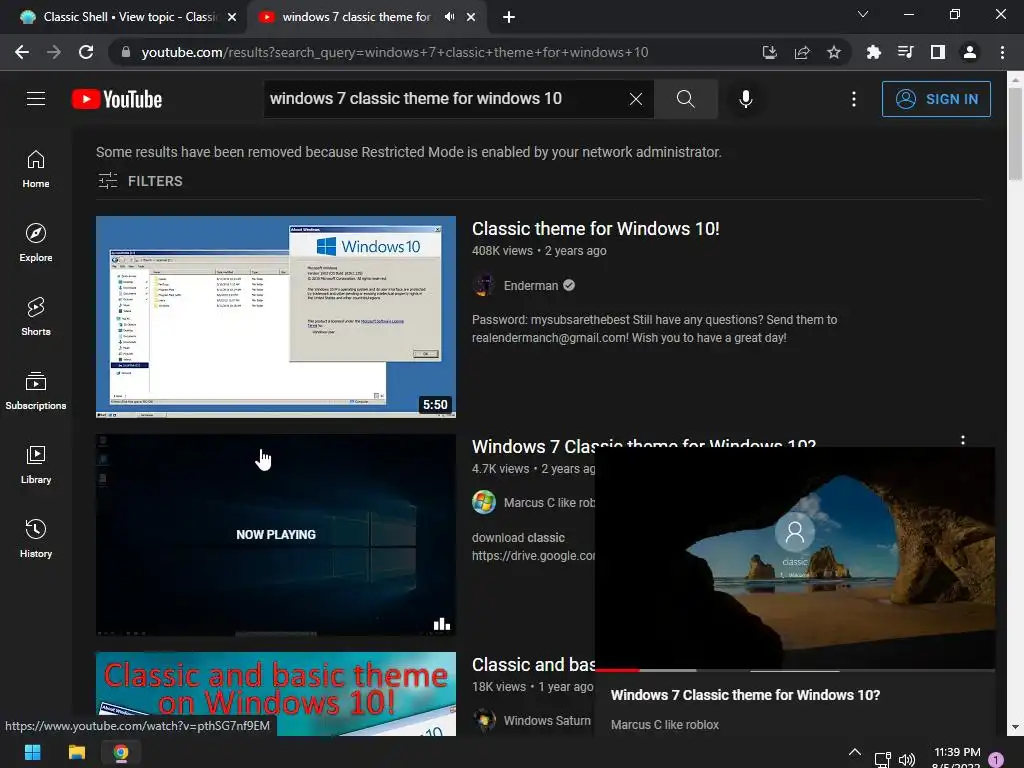The image size is (1024, 768).
Task: Click the Chrome taskbar icon
Action: click(x=121, y=752)
